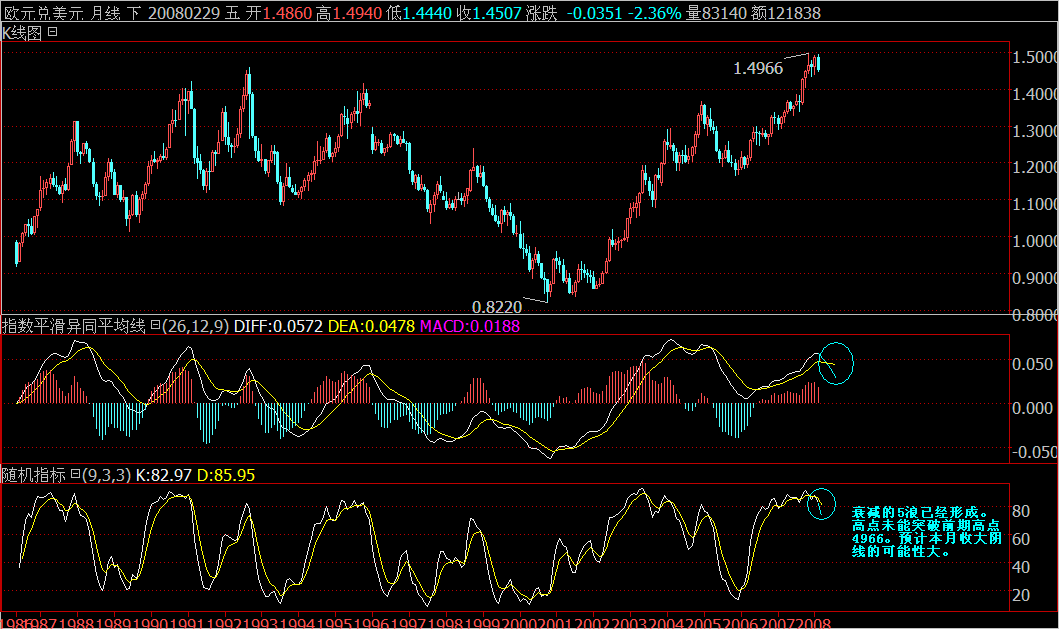Click the close price 1.4507
The image size is (1059, 629).
tap(497, 13)
